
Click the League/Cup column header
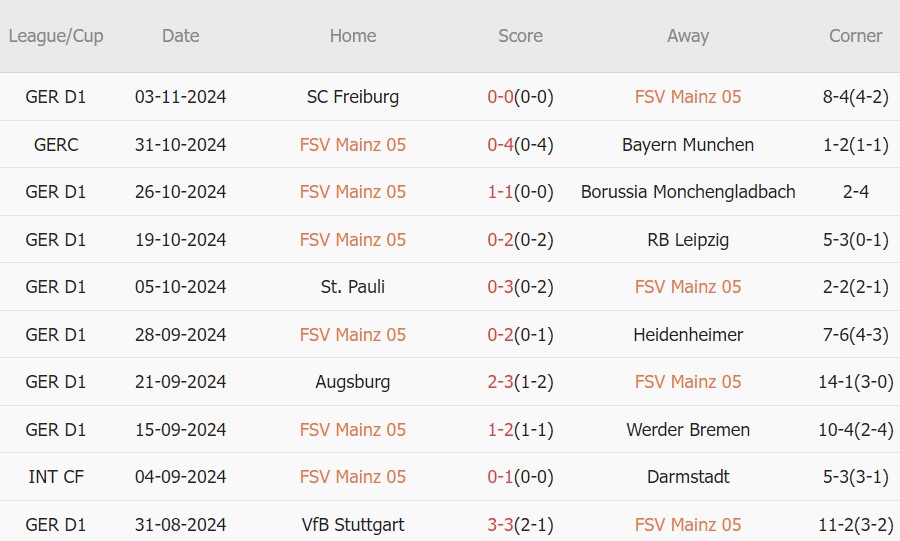click(56, 36)
